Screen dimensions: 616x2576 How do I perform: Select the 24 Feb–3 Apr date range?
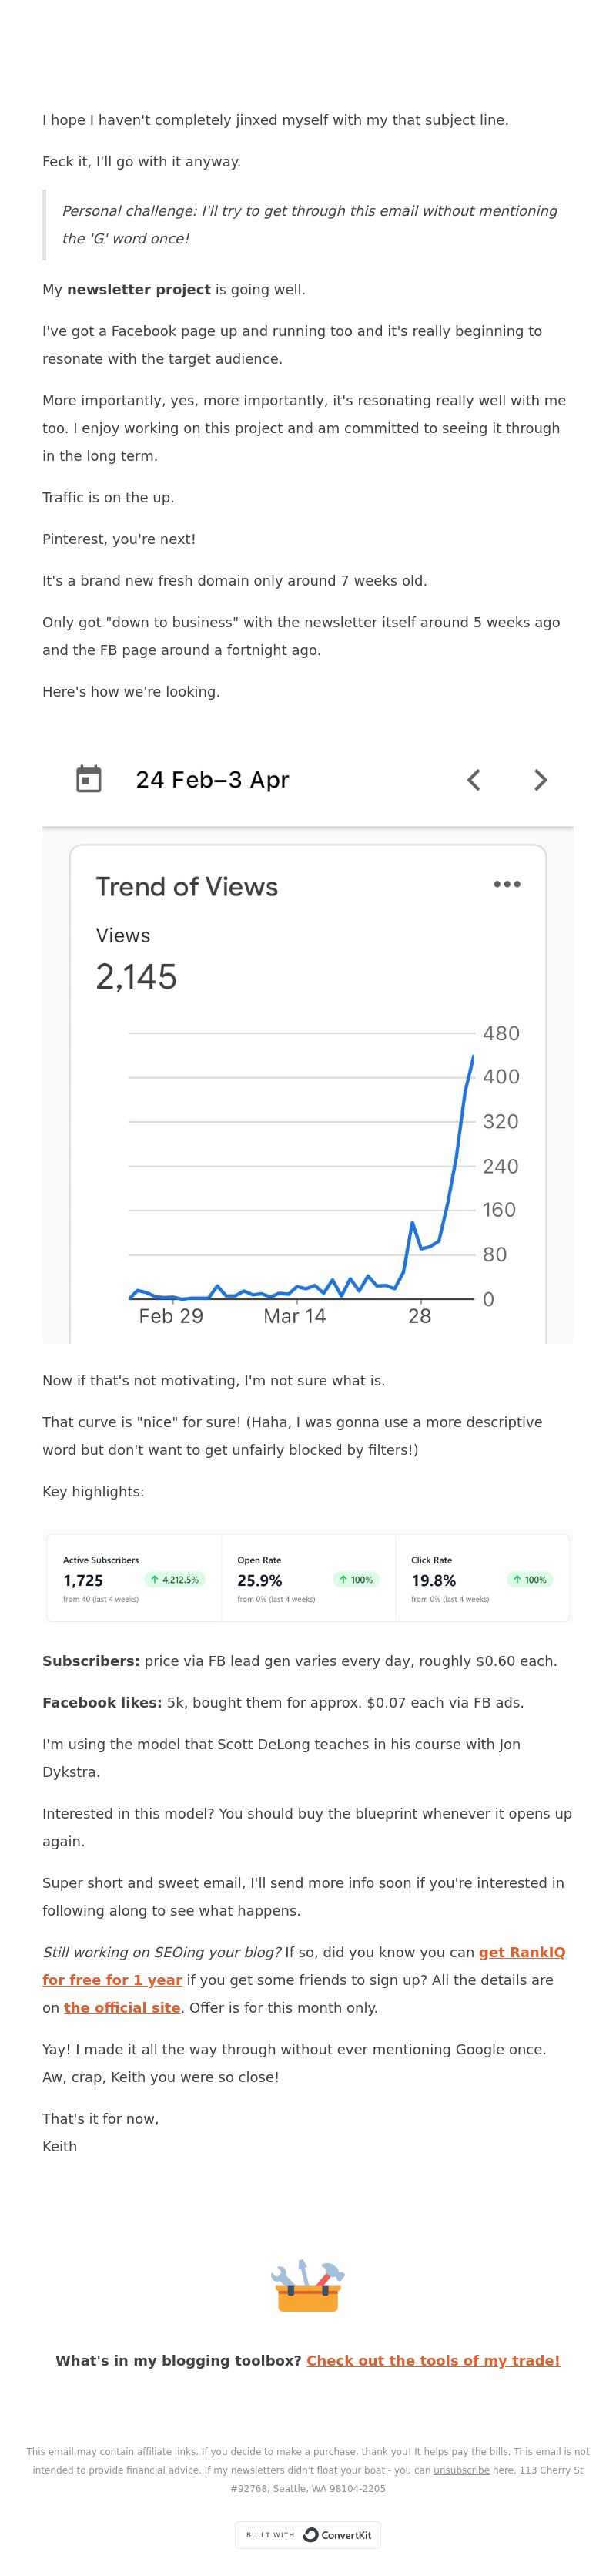[212, 780]
